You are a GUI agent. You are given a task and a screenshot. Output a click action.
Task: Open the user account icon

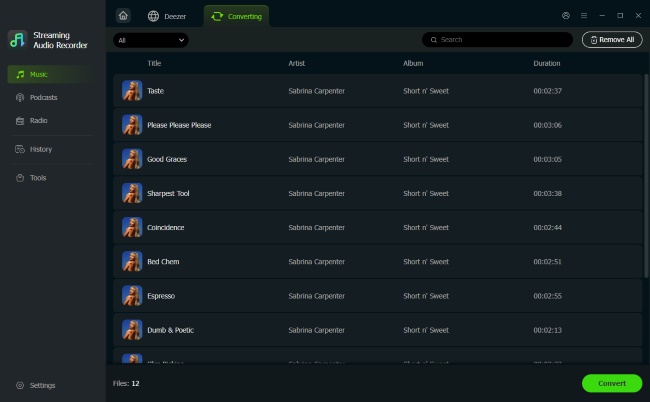coord(566,16)
